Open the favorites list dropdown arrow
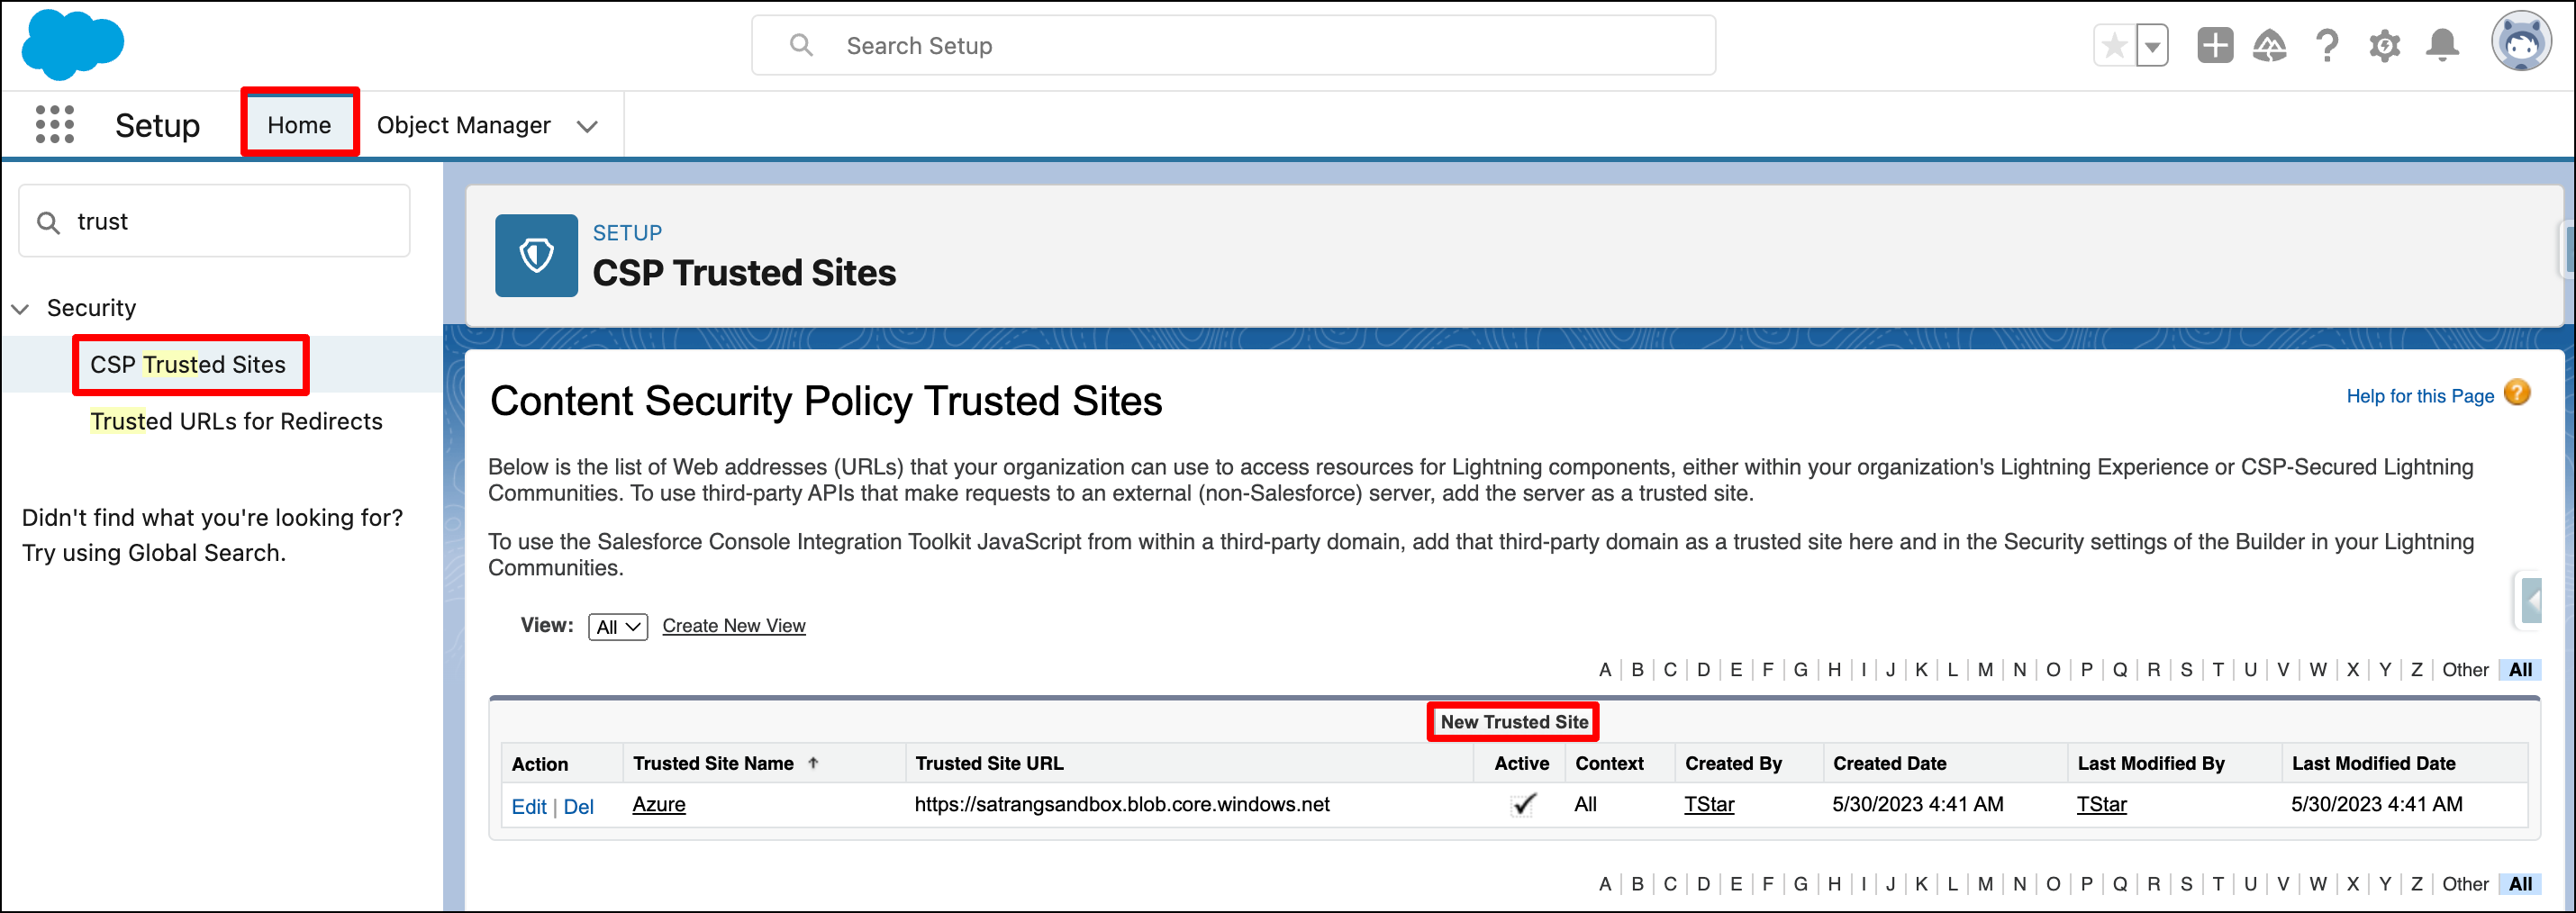 [2152, 46]
